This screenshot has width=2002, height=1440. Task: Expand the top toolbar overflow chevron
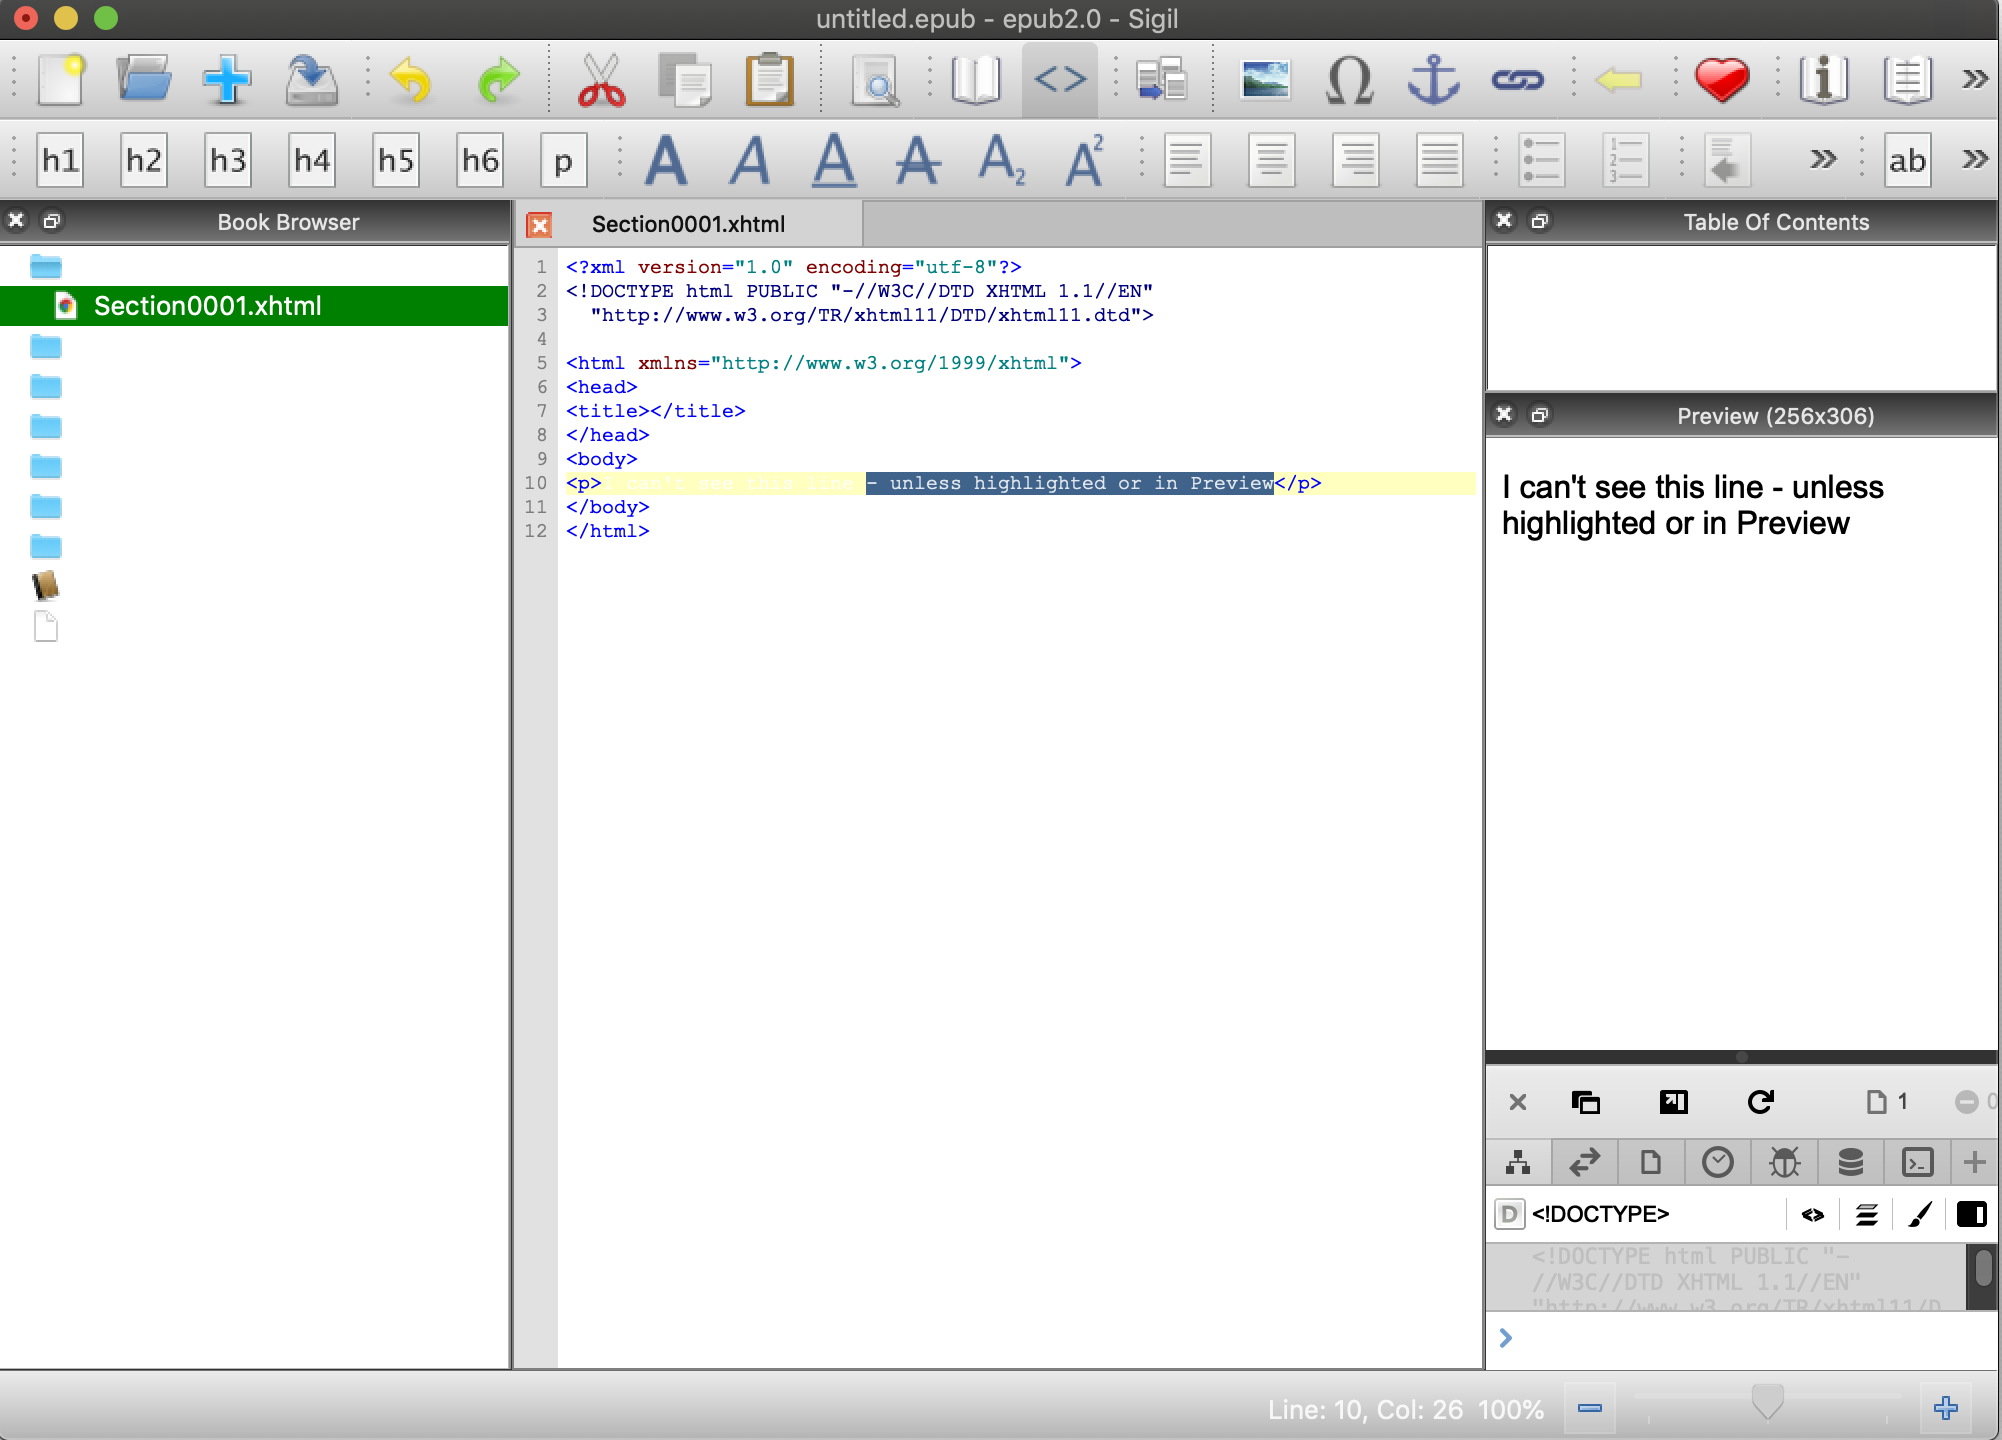pos(1975,80)
